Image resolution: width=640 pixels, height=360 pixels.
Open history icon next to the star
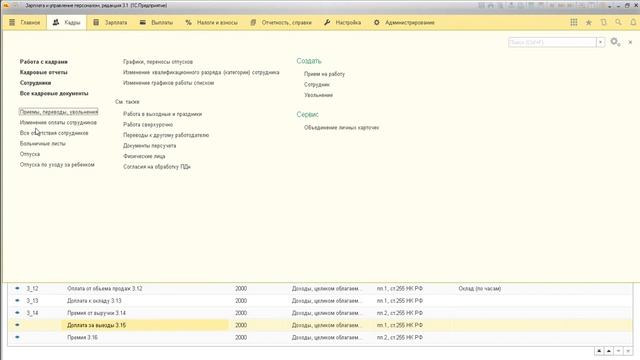click(x=604, y=22)
